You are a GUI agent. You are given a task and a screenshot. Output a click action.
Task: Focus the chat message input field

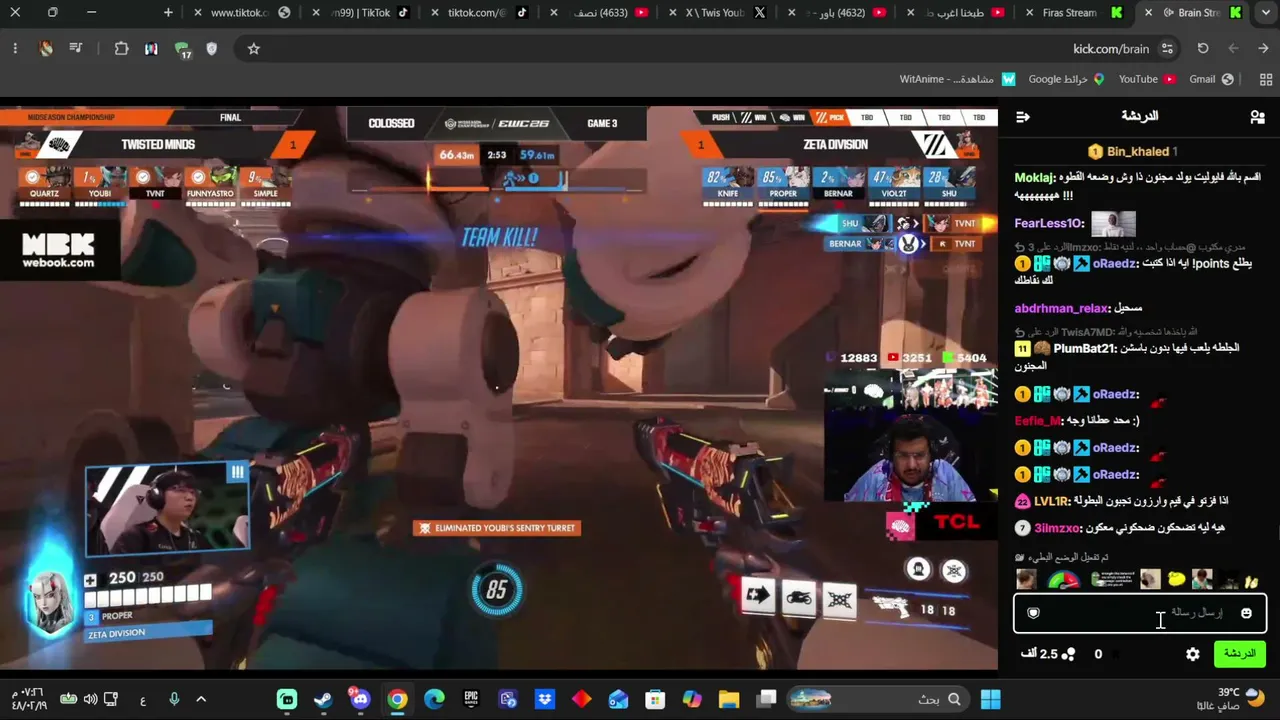coord(1140,613)
